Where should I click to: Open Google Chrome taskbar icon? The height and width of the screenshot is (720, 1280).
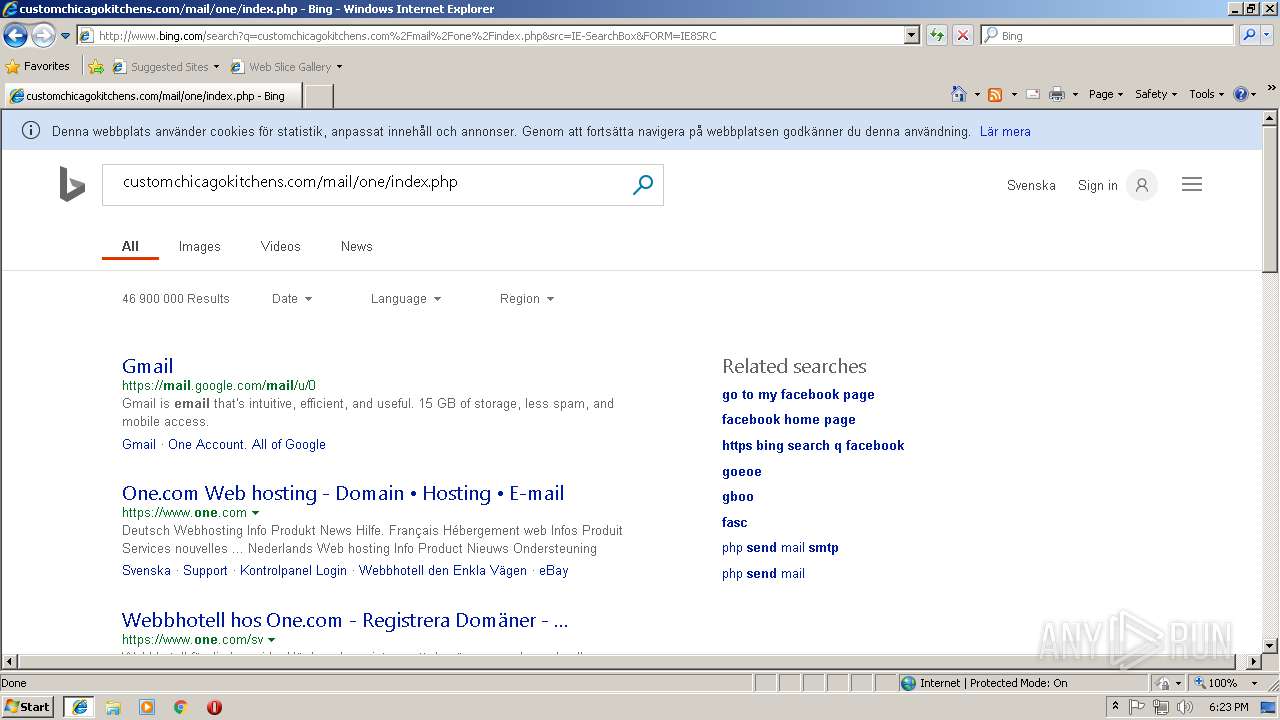coord(181,707)
